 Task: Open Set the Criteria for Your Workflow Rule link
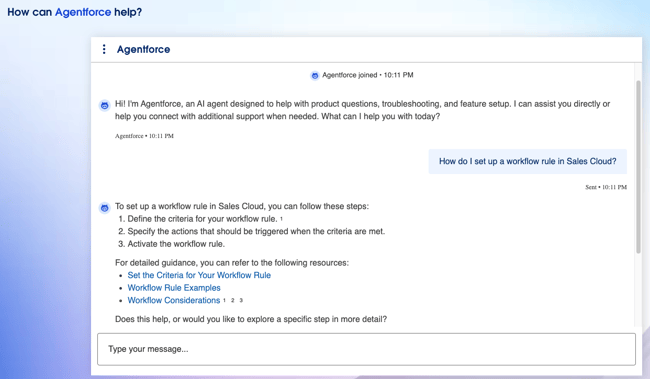(x=199, y=275)
